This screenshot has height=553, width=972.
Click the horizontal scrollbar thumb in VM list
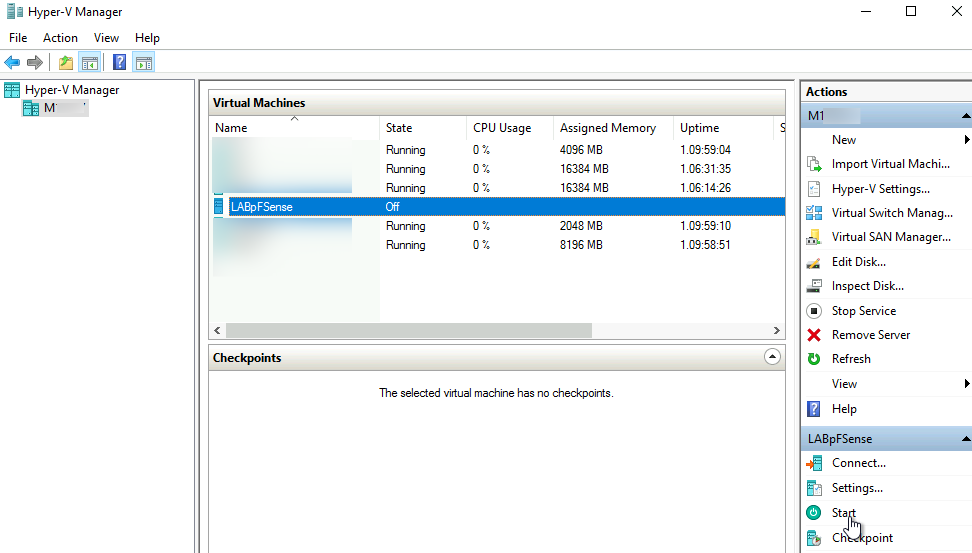(x=409, y=330)
